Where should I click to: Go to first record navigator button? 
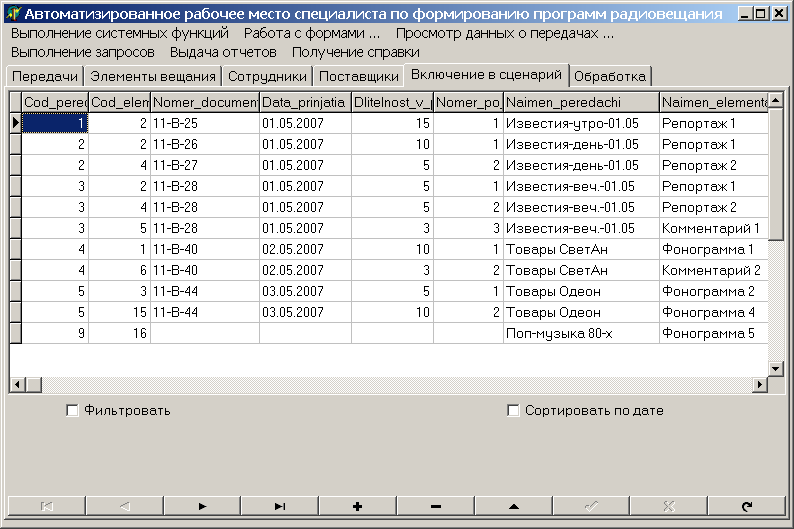pos(47,506)
